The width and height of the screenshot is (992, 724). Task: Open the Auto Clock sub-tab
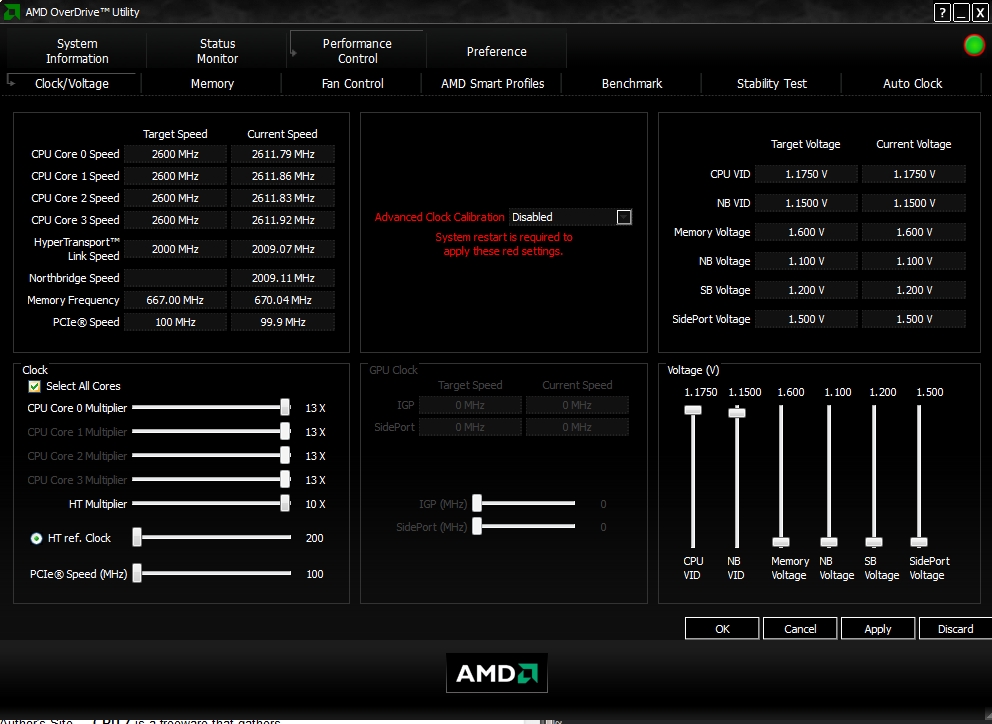tap(912, 84)
